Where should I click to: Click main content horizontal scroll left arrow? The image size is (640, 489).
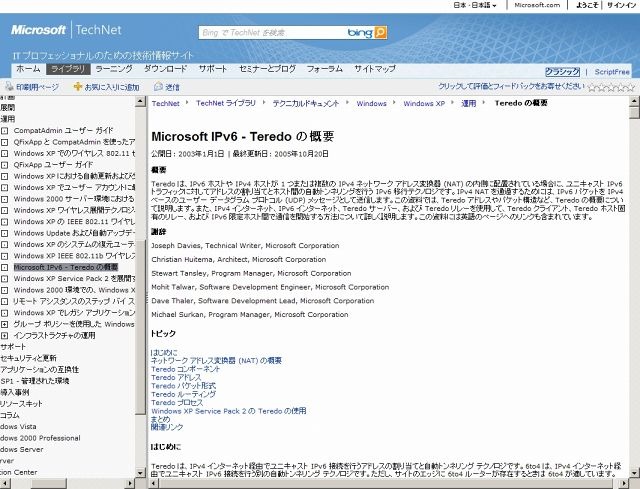pyautogui.click(x=153, y=484)
